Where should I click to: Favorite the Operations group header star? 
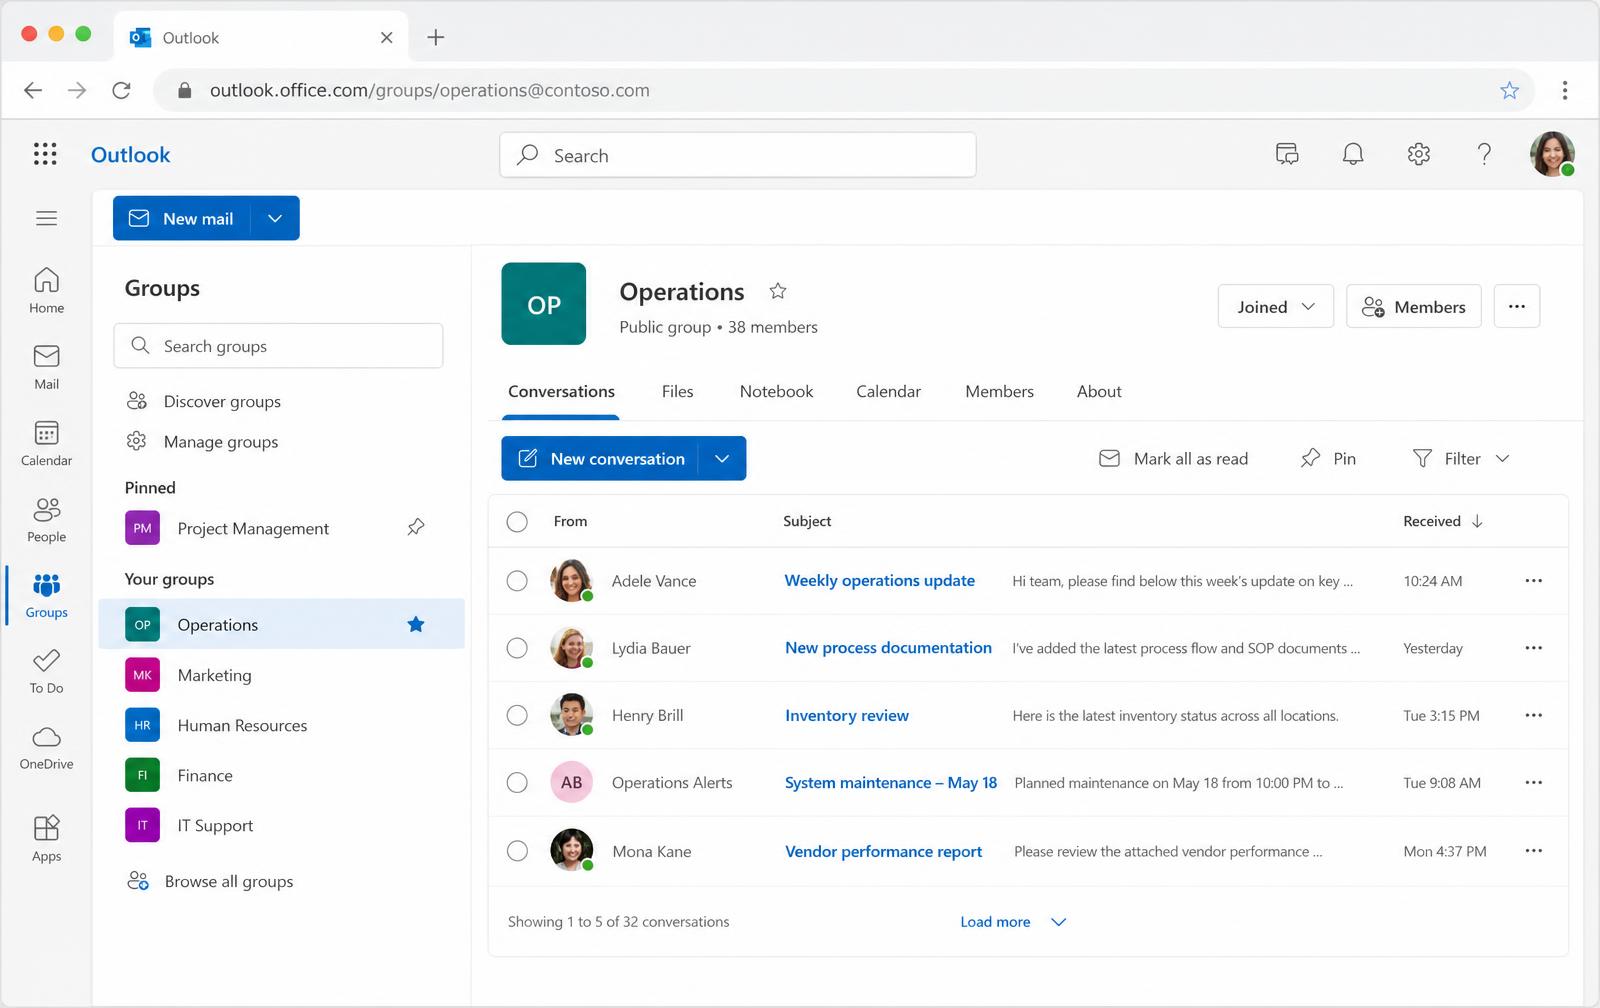[778, 291]
